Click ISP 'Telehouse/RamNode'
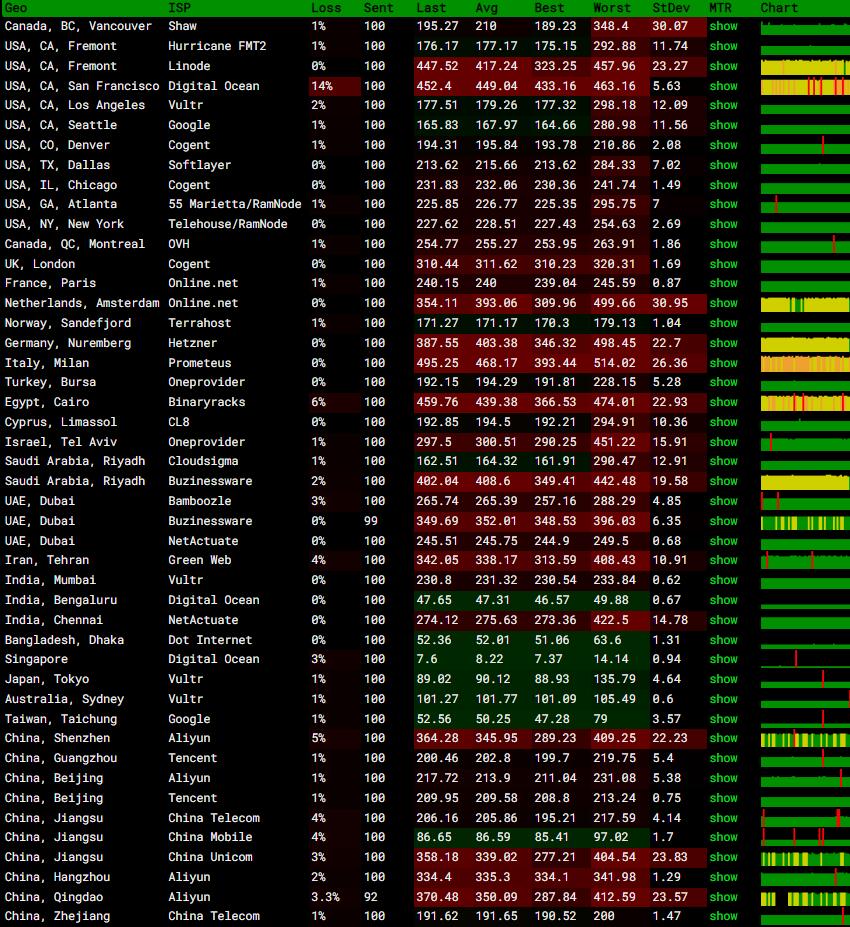 [228, 224]
